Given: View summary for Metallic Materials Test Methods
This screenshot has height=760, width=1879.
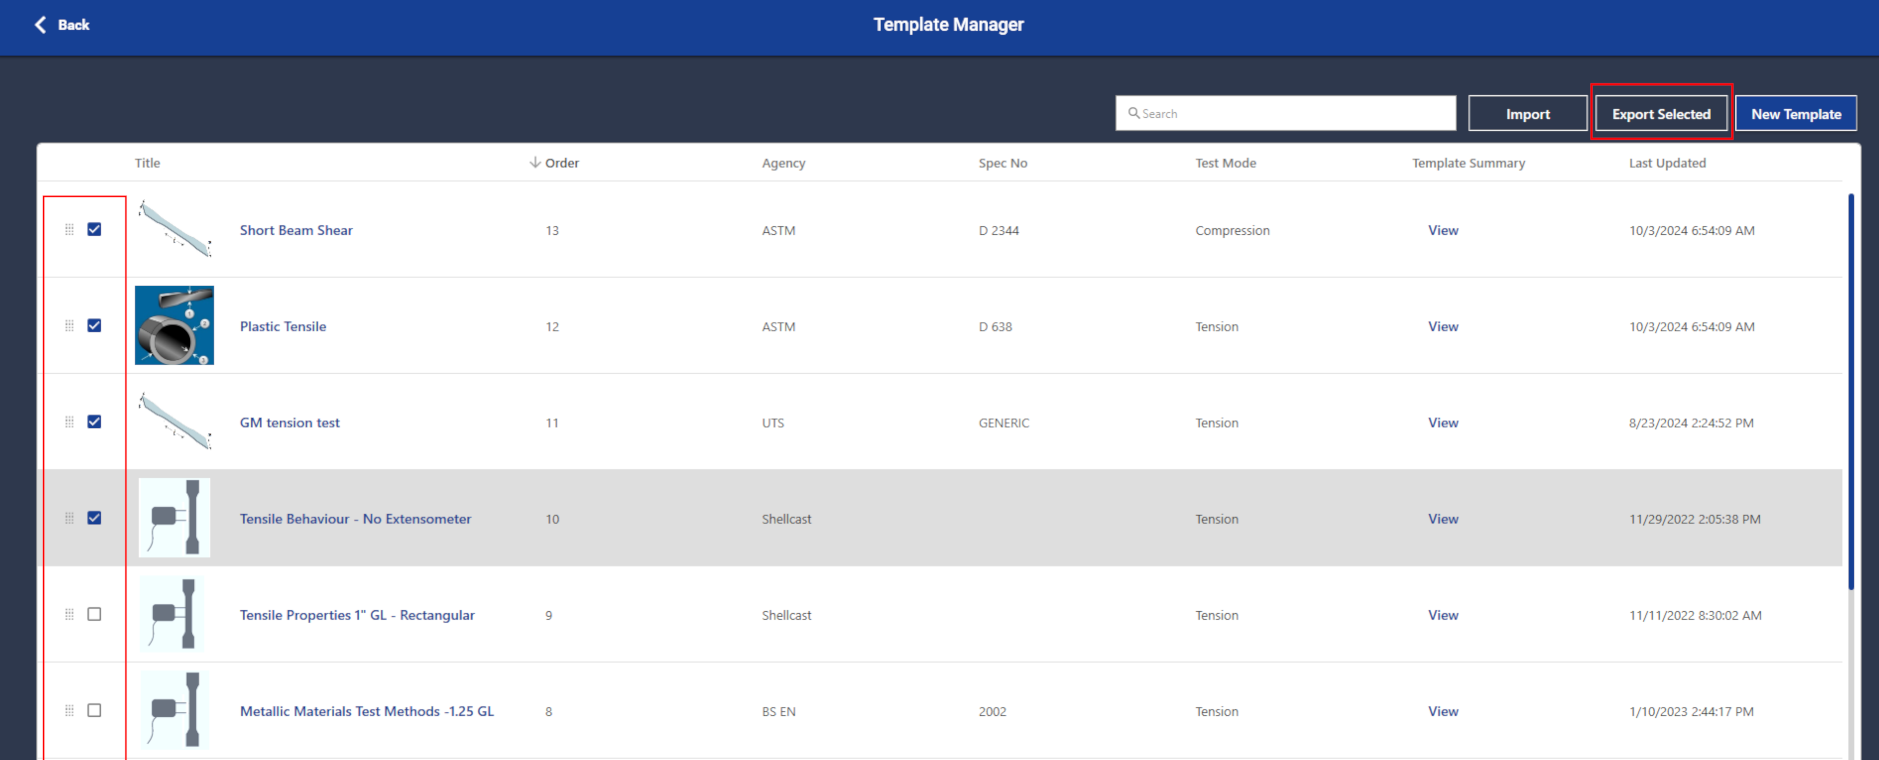Looking at the screenshot, I should click(1443, 711).
